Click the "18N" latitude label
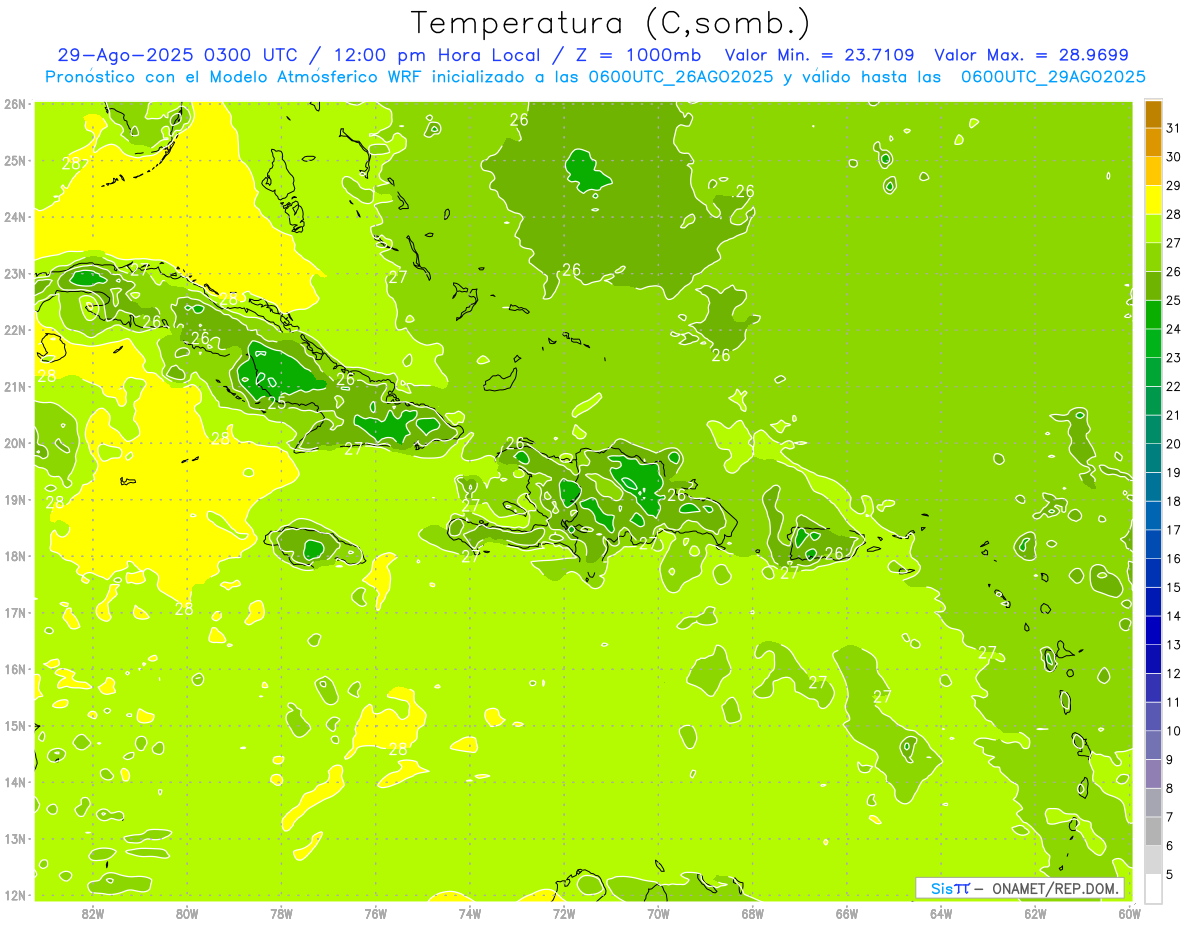The image size is (1200, 927). 15,556
